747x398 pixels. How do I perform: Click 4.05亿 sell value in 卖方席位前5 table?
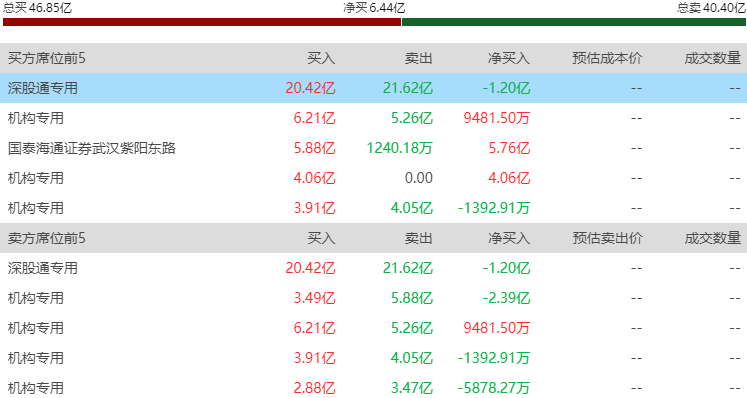pos(412,358)
